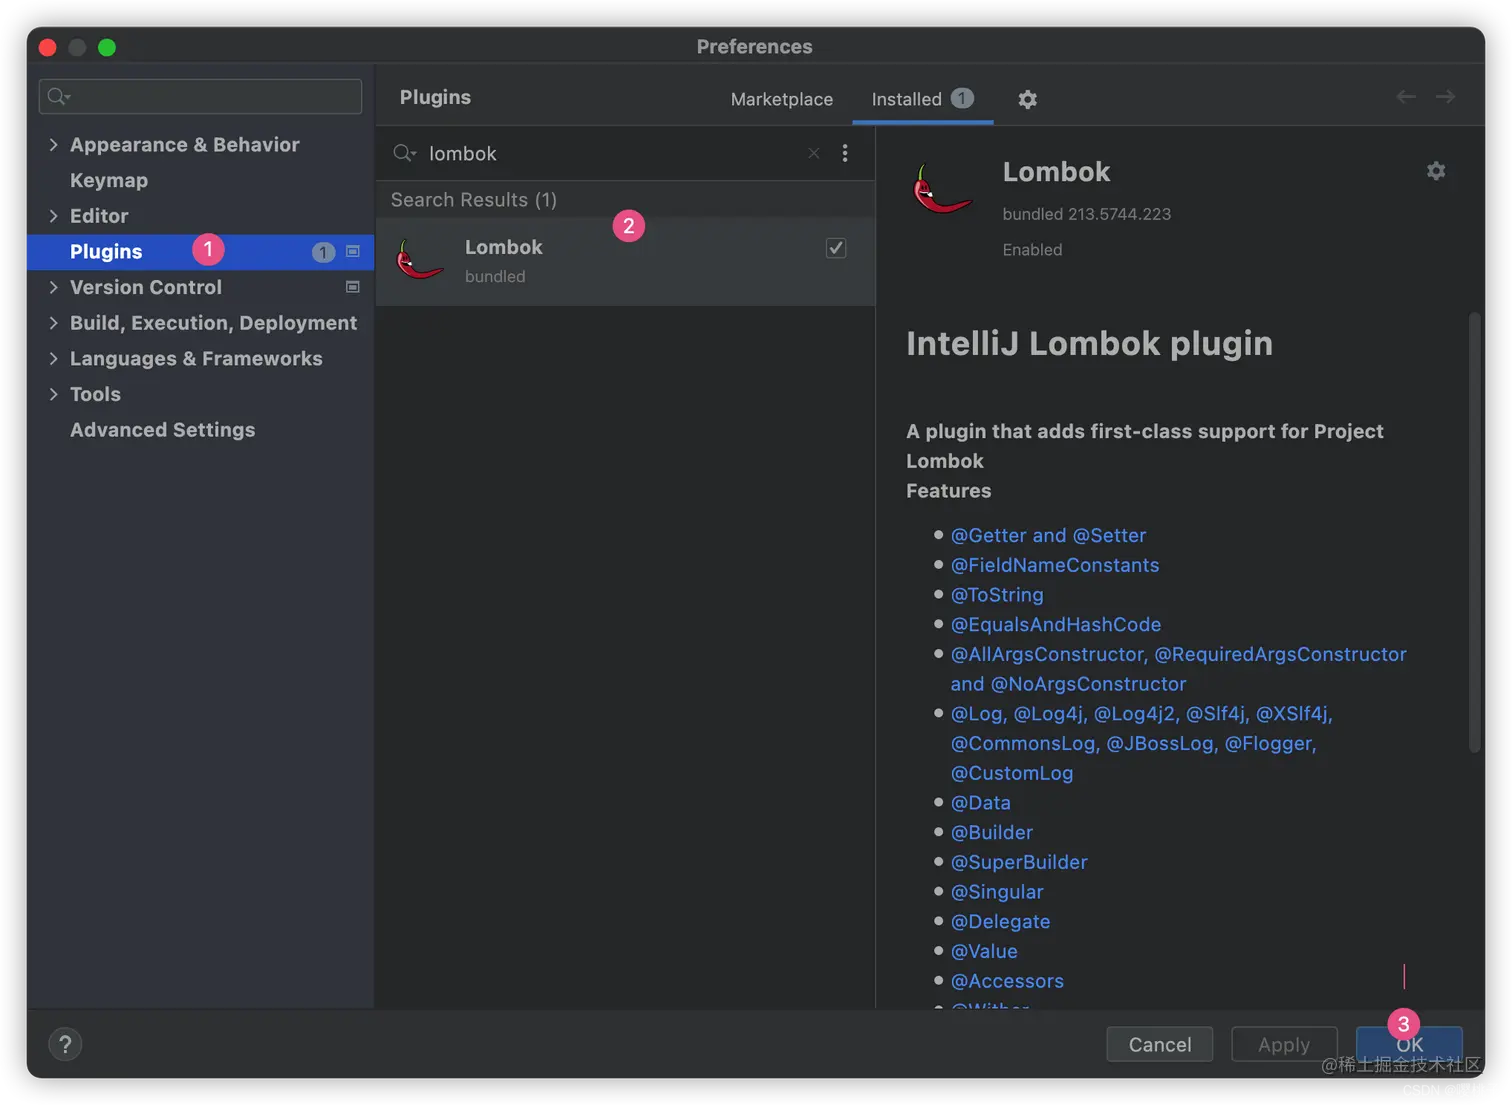Open the @SuperBuilder link
Screen dimensions: 1512x1105
point(1019,862)
